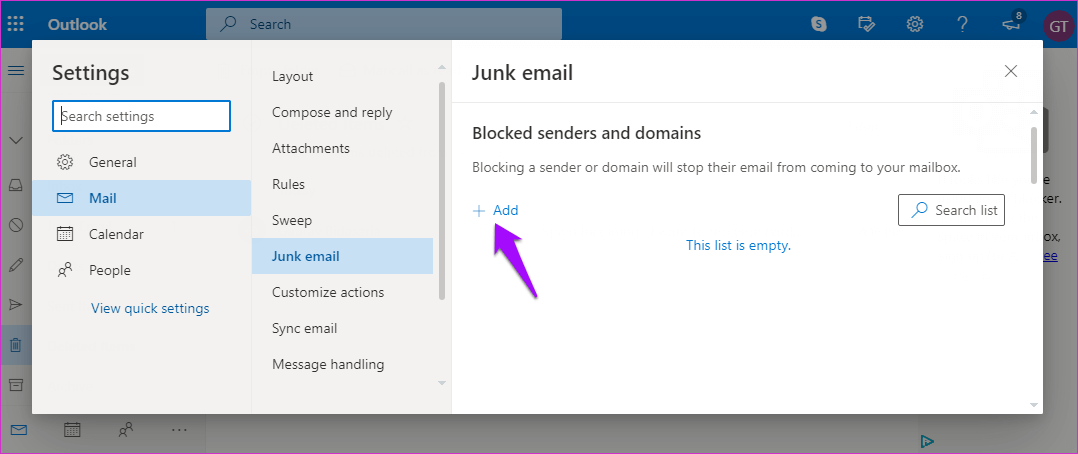This screenshot has height=454, width=1078.
Task: Open the settings gear in header
Action: click(914, 24)
